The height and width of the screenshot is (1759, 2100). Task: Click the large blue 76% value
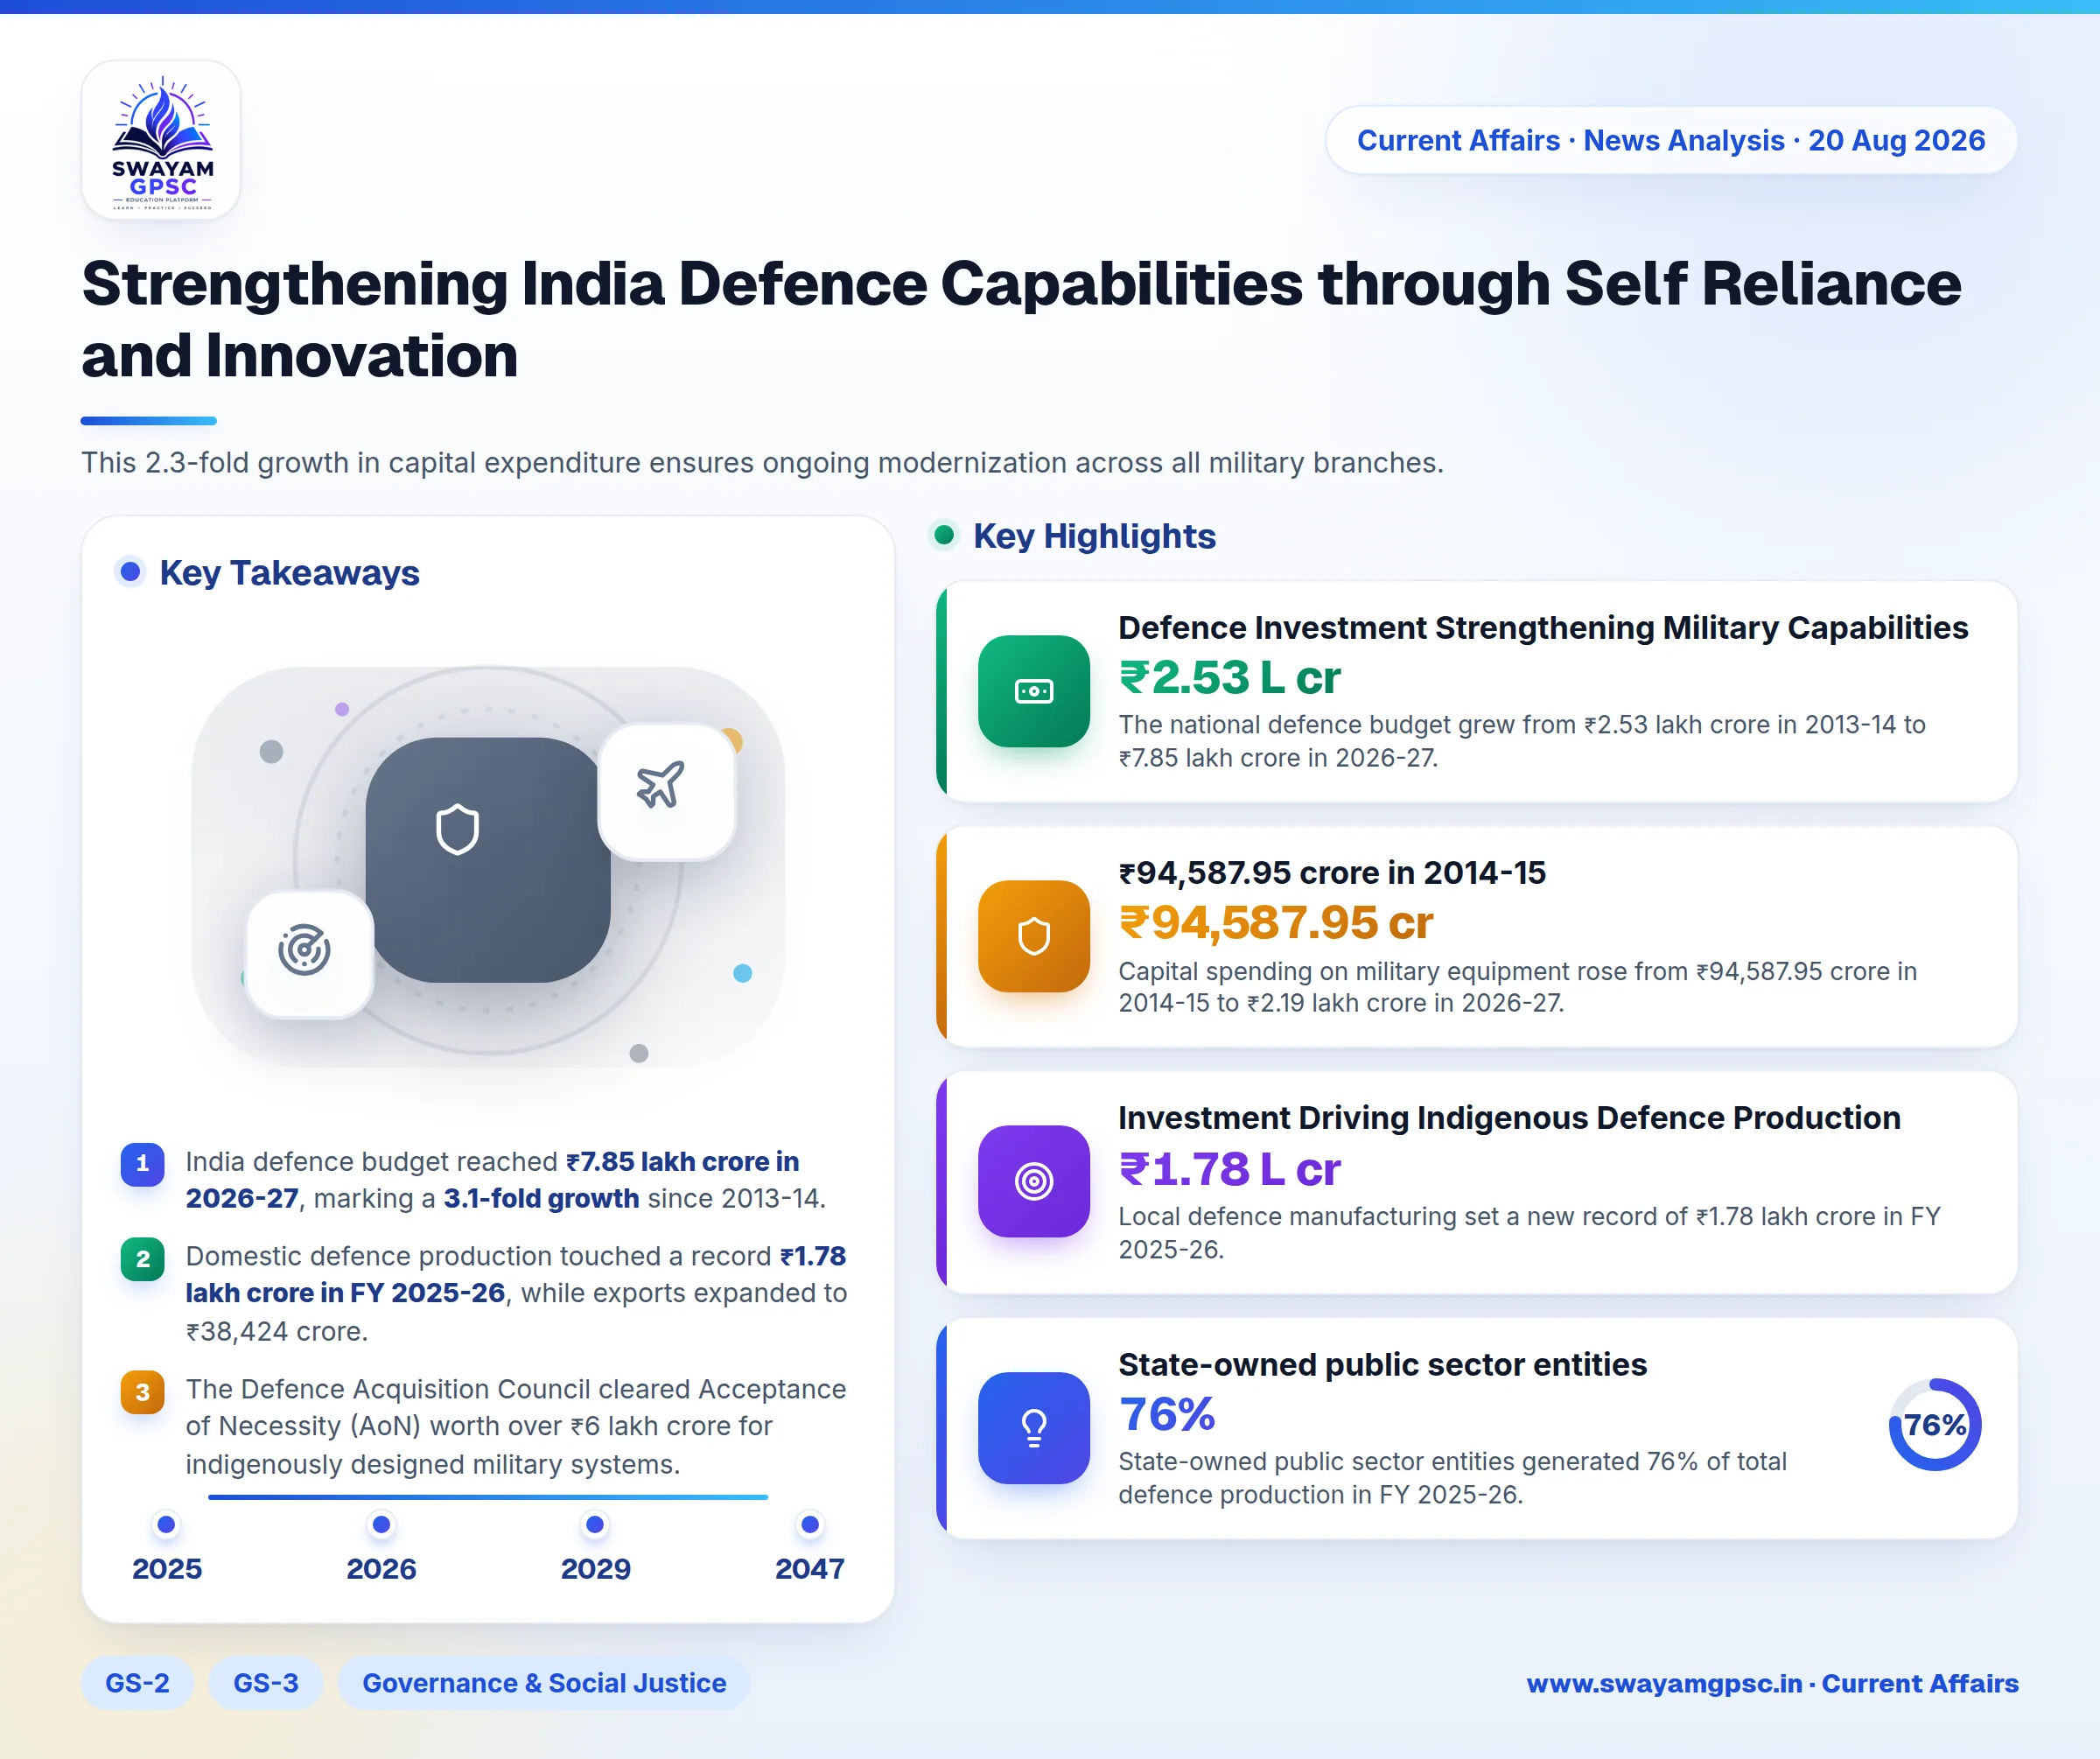point(1167,1414)
